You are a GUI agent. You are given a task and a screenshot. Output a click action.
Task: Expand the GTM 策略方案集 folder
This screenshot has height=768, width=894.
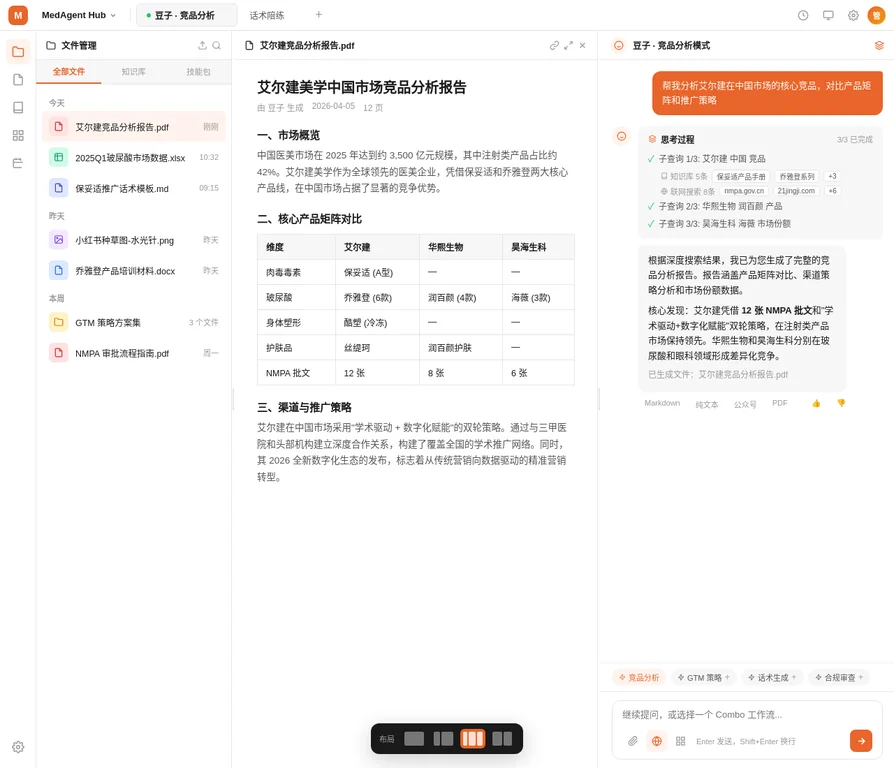pyautogui.click(x=133, y=323)
